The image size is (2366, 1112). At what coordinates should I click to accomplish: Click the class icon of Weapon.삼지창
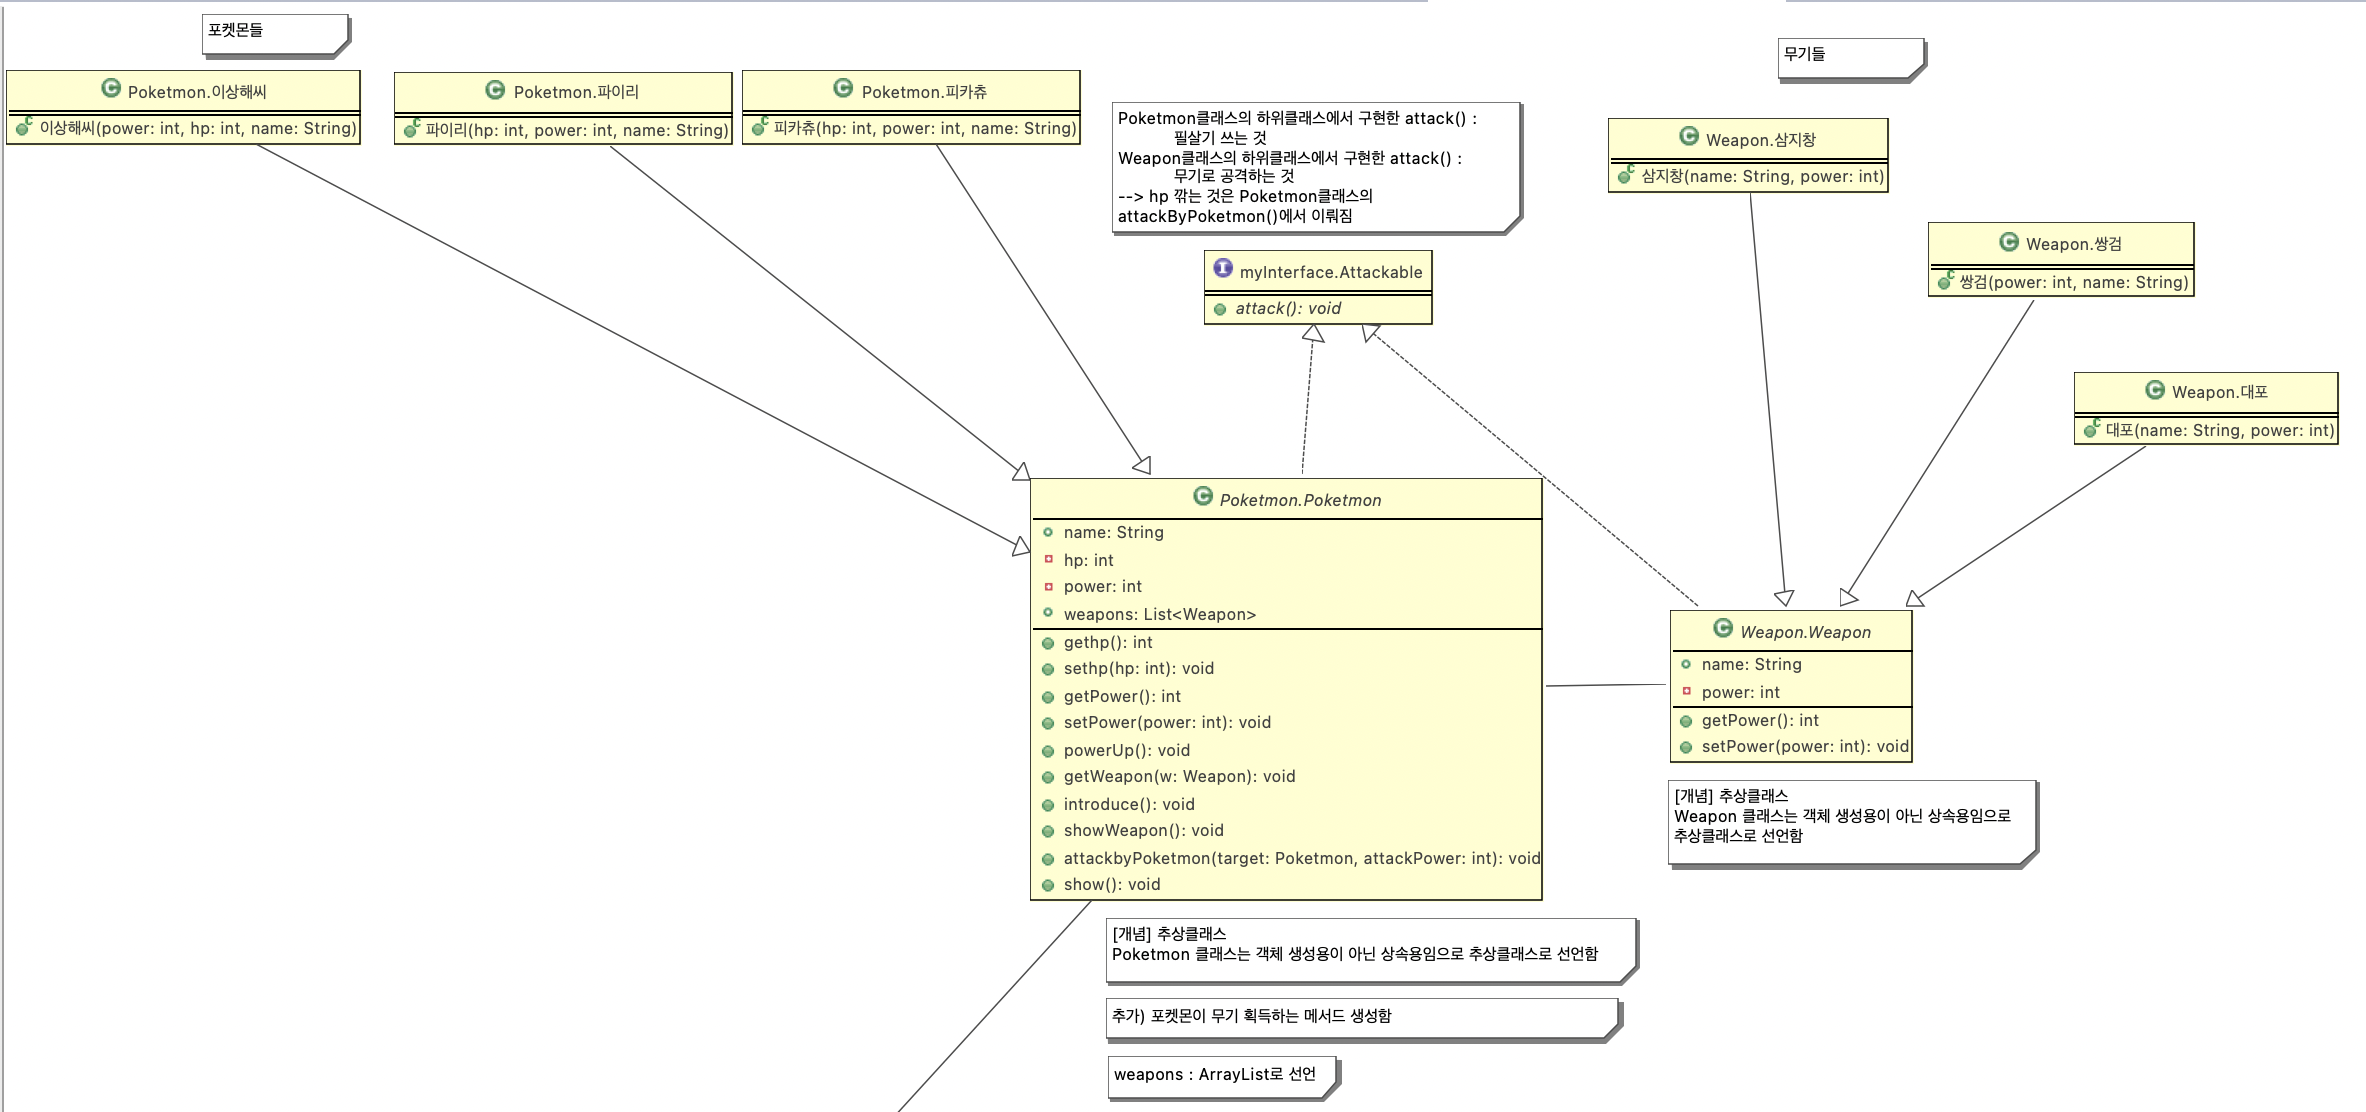tap(1688, 136)
